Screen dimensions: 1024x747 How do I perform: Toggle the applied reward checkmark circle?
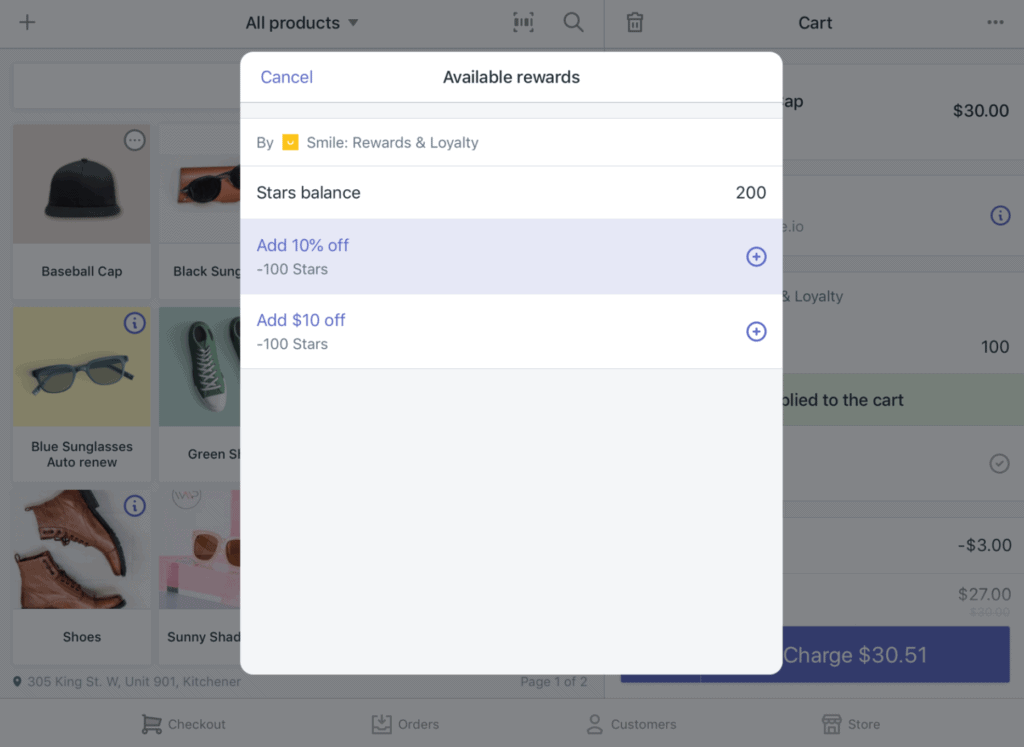999,464
